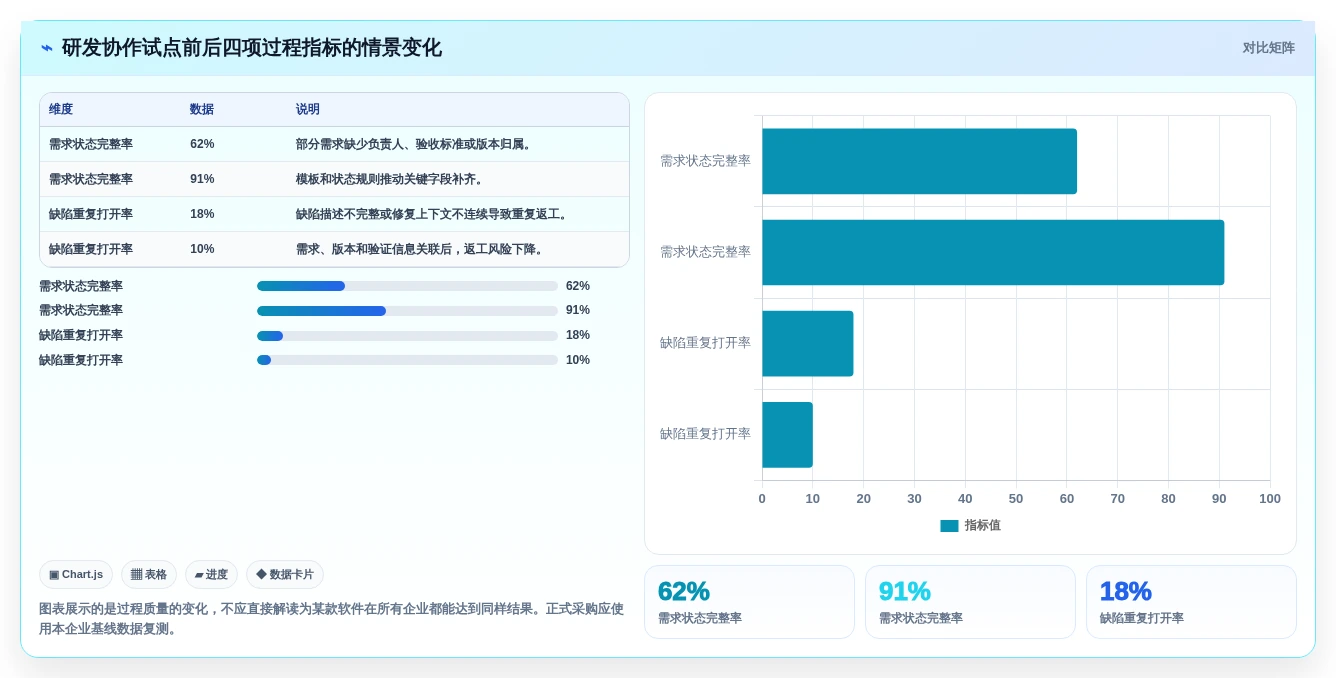Click the progress bar showing 18%
1336x678 pixels.
(x=407, y=336)
